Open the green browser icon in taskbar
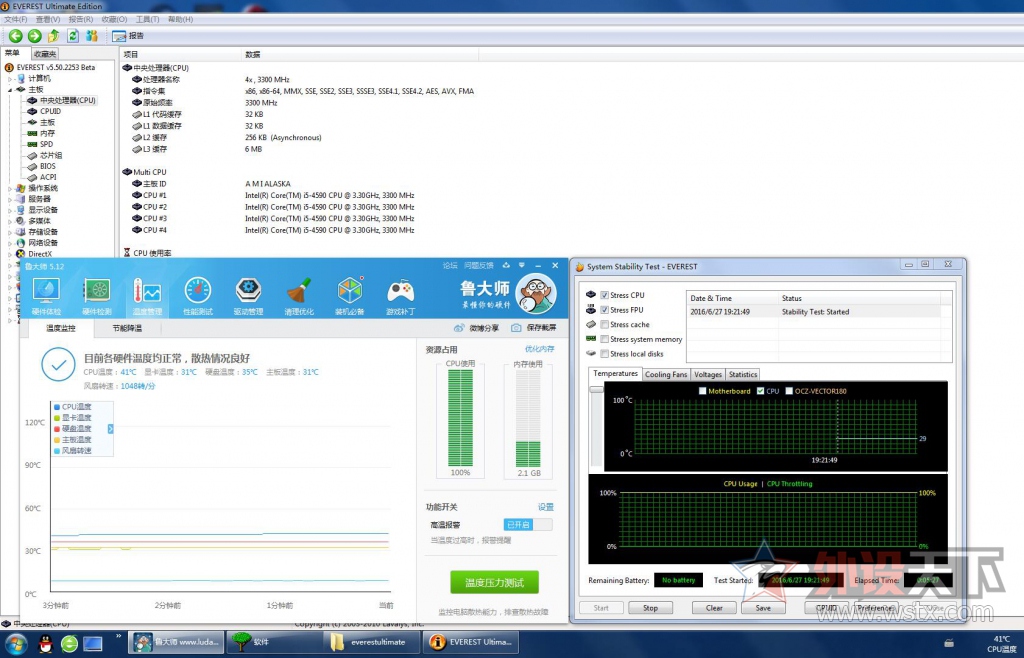The image size is (1024, 658). coord(69,644)
